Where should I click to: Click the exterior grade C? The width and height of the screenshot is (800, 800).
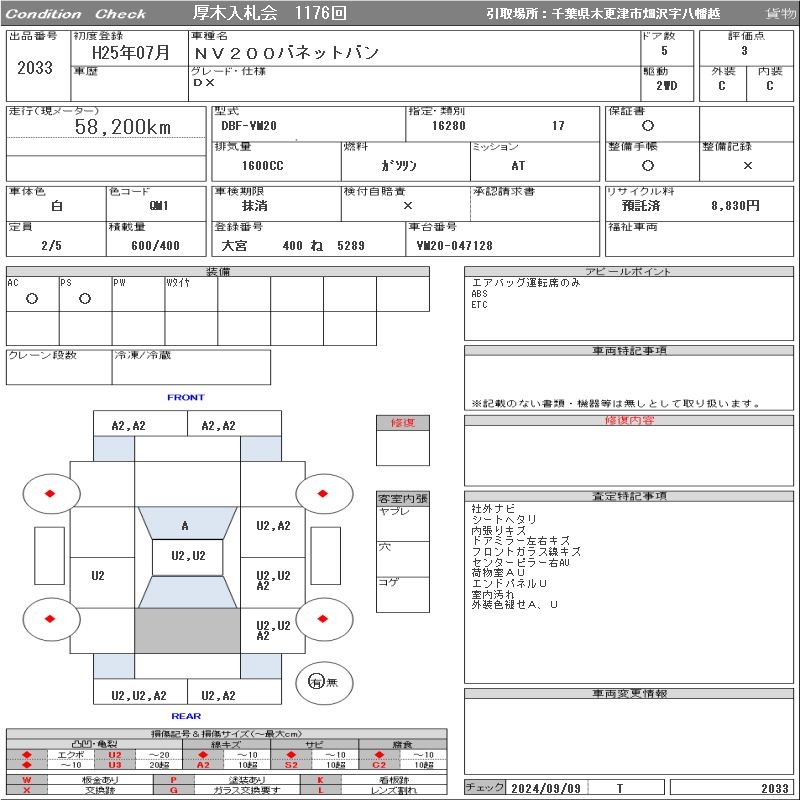(x=721, y=86)
